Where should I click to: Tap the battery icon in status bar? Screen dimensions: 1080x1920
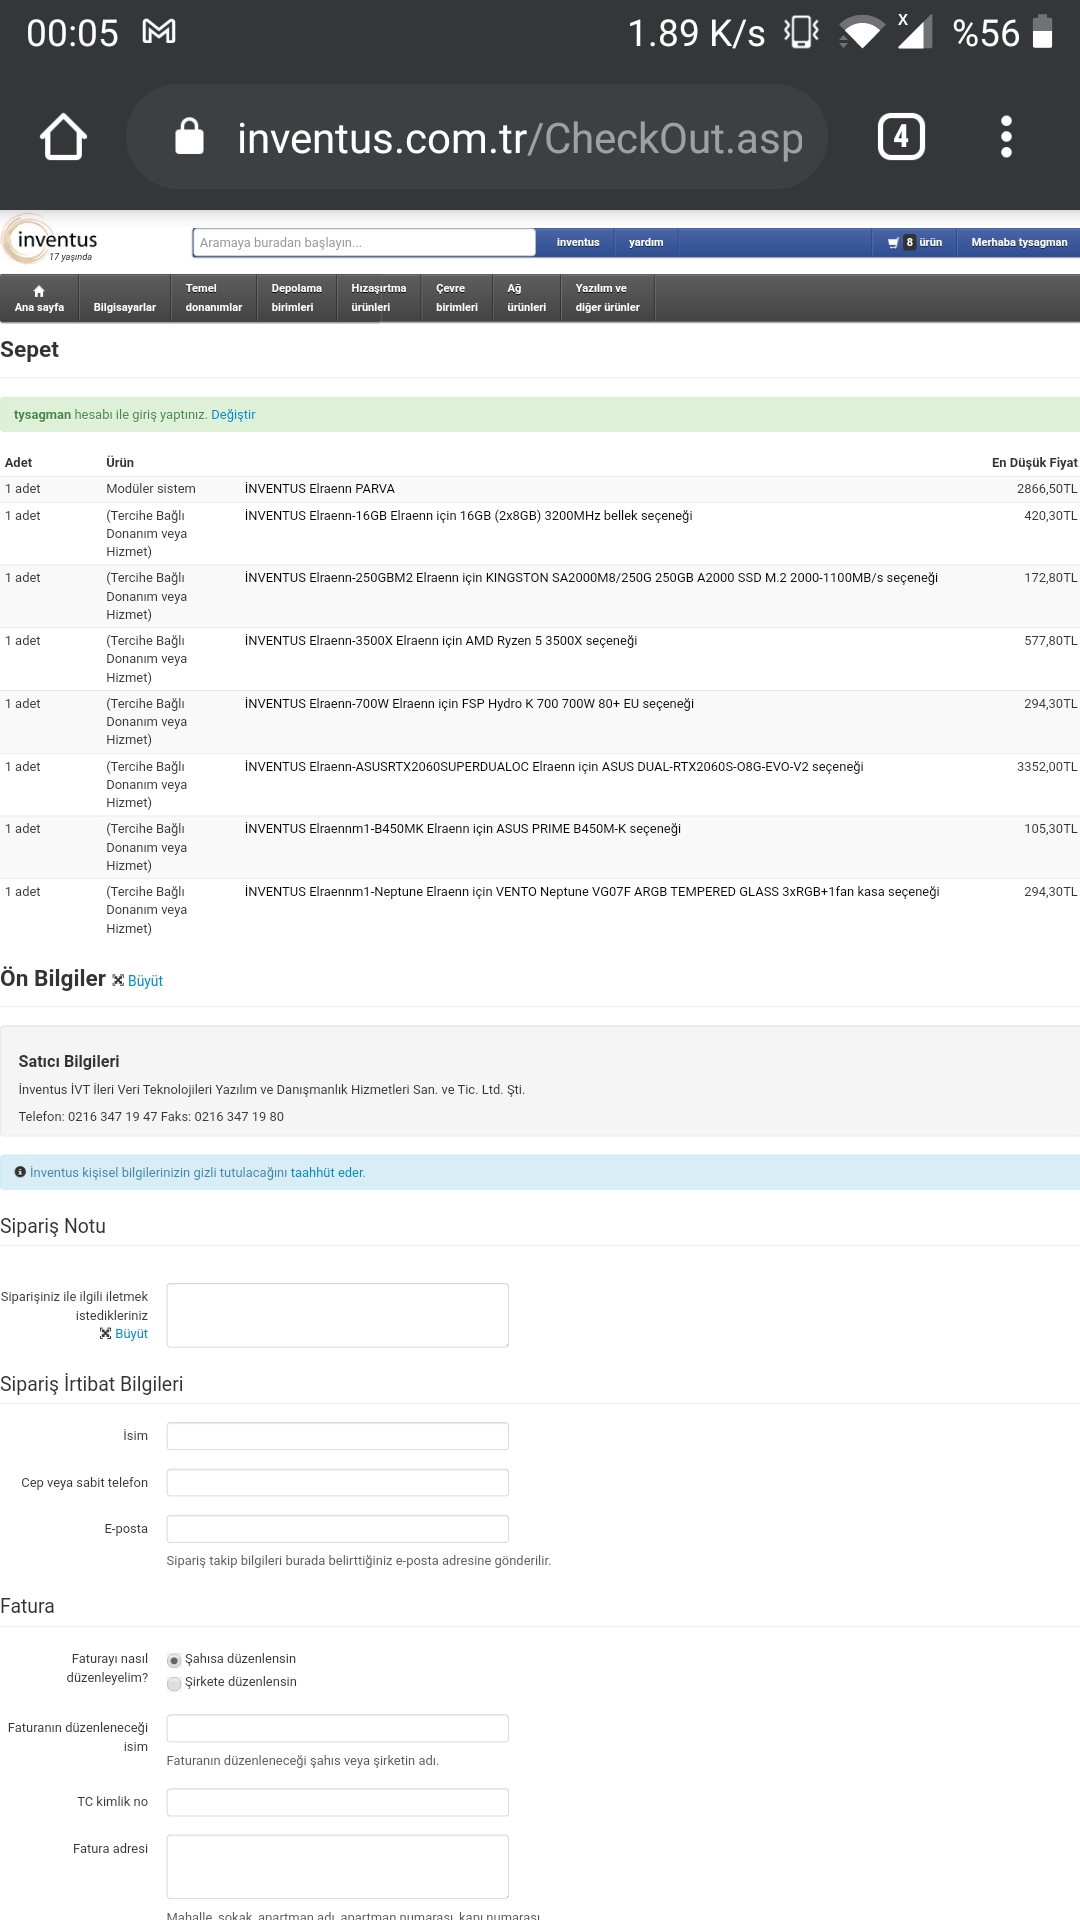[x=1042, y=32]
